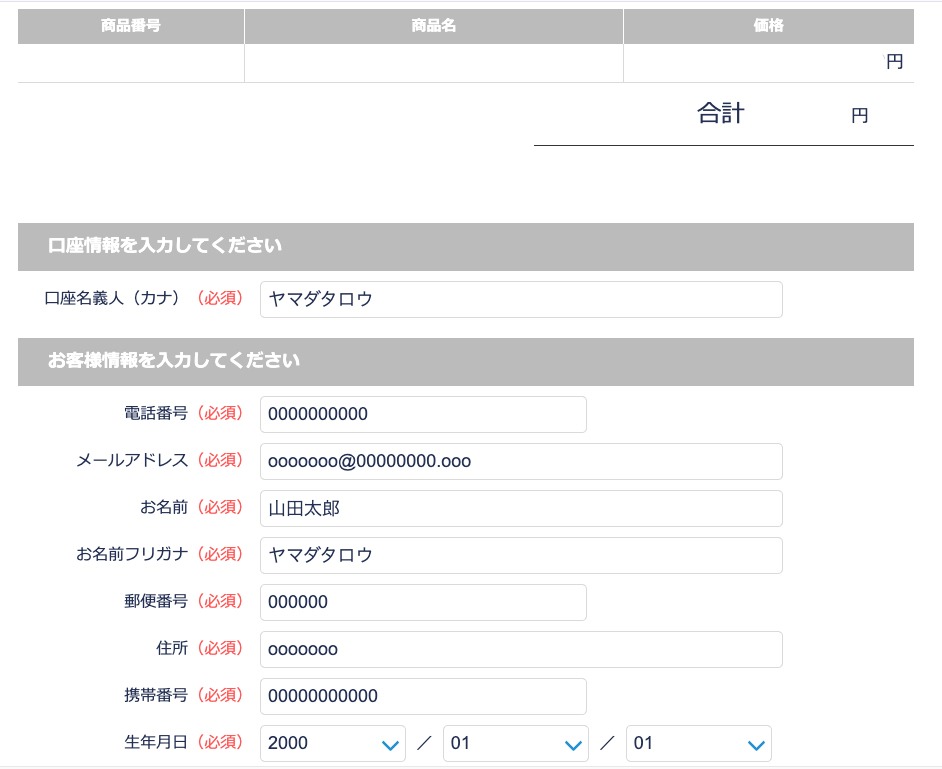This screenshot has width=942, height=769.
Task: Click the 商品番号 column header
Action: click(131, 26)
